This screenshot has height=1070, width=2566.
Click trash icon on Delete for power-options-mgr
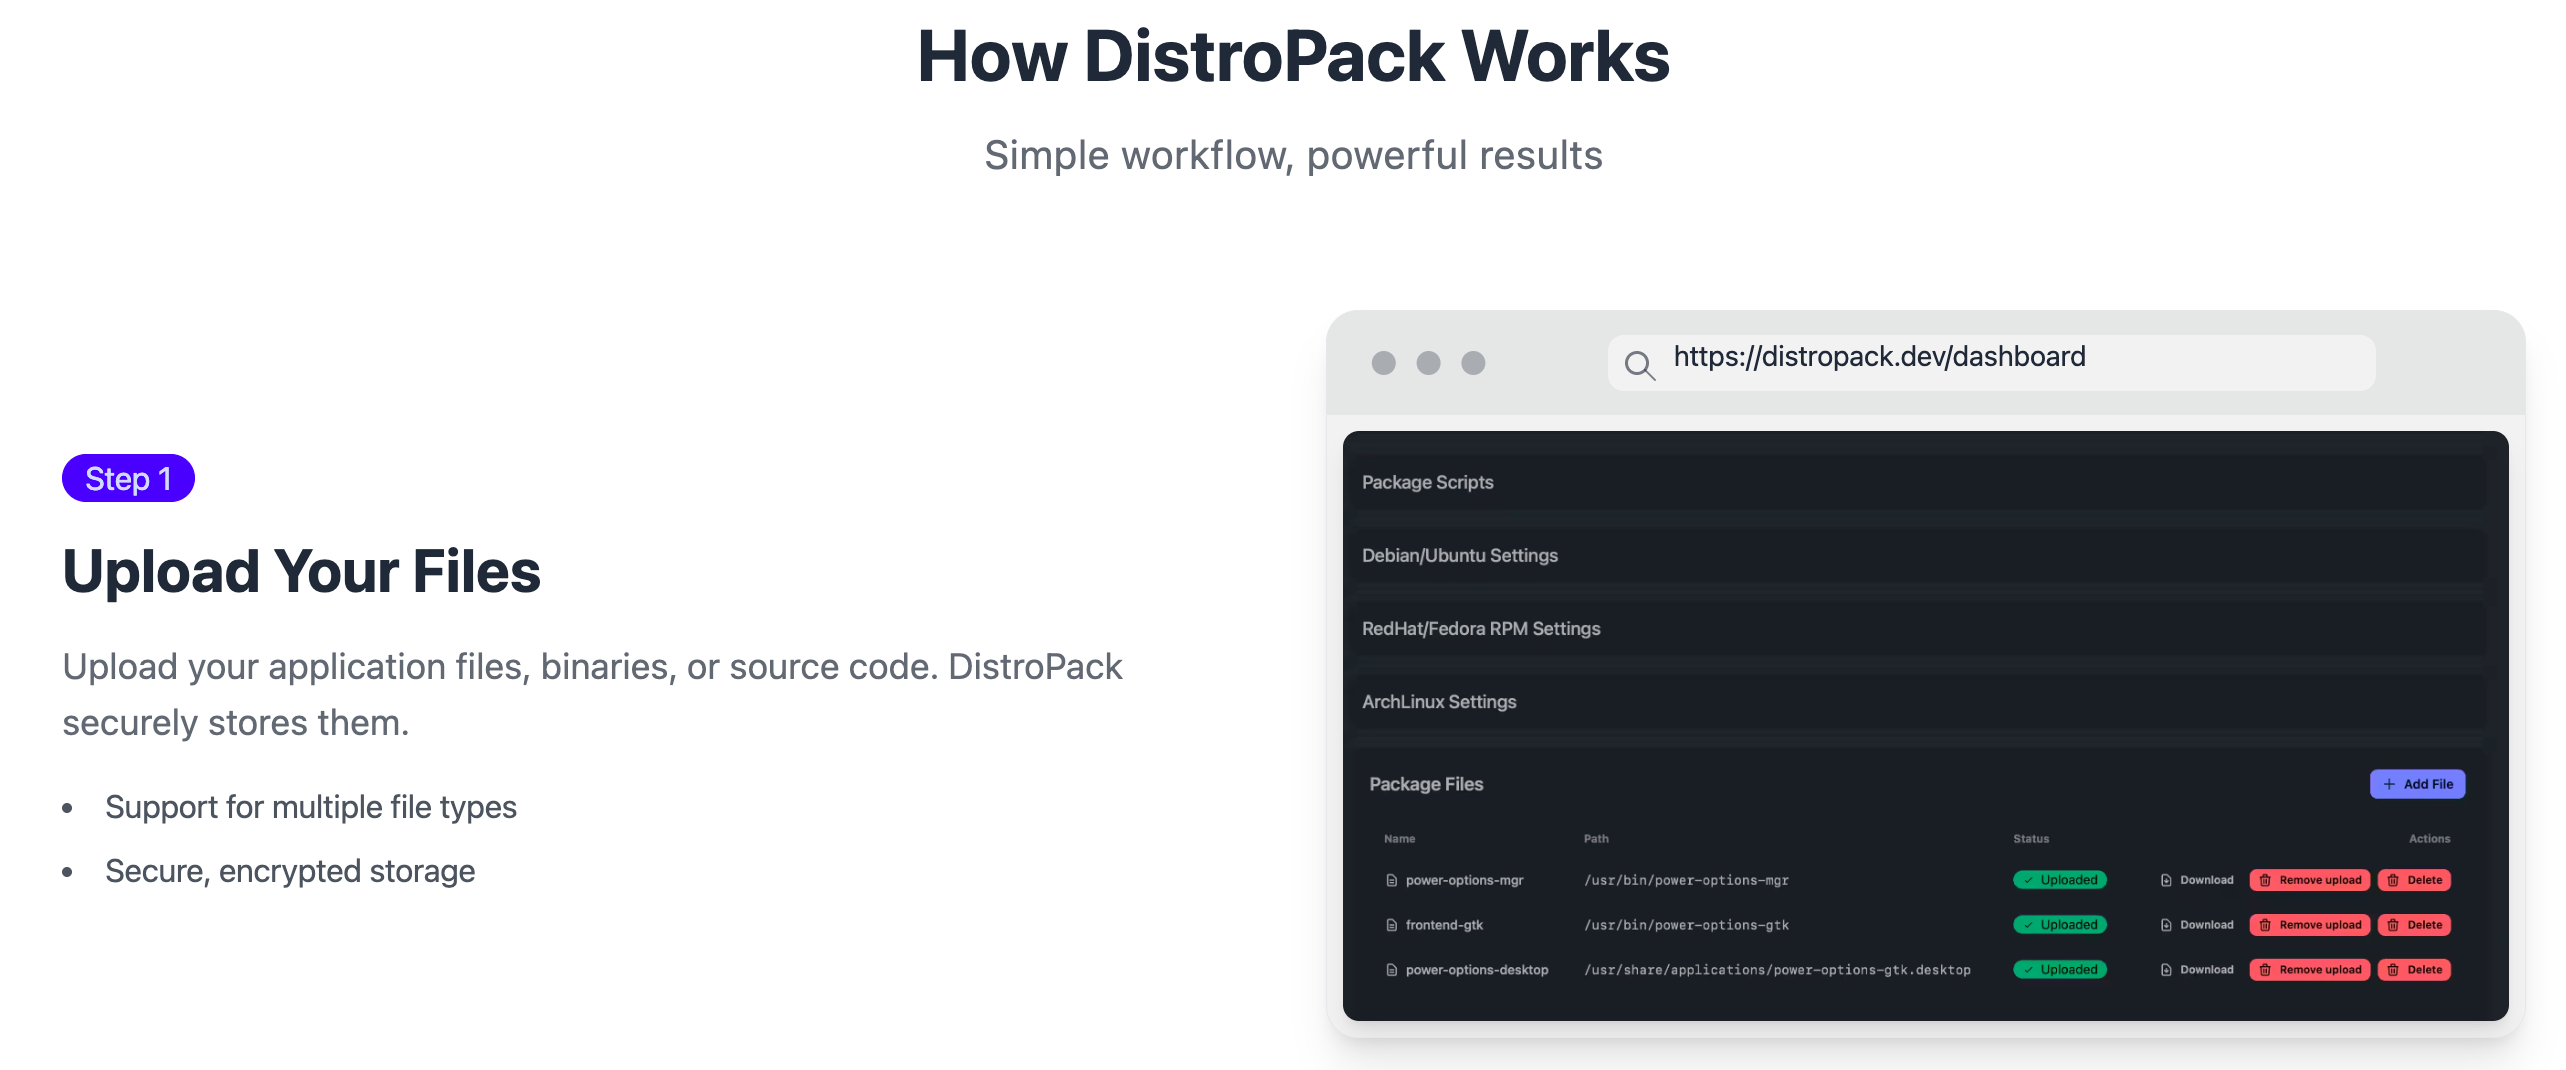point(2393,880)
